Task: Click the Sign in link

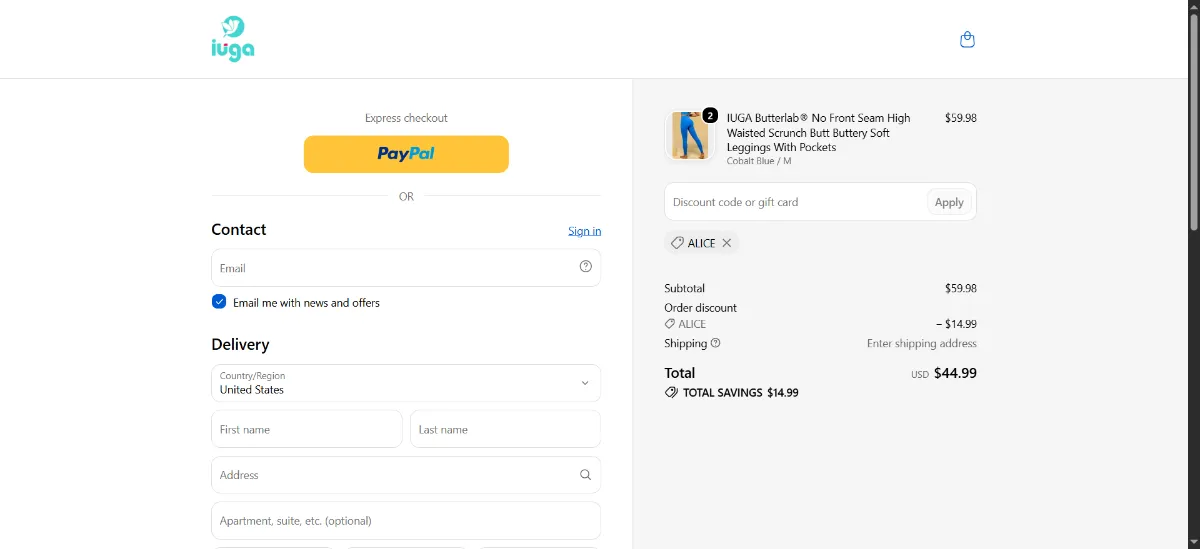Action: pyautogui.click(x=585, y=231)
